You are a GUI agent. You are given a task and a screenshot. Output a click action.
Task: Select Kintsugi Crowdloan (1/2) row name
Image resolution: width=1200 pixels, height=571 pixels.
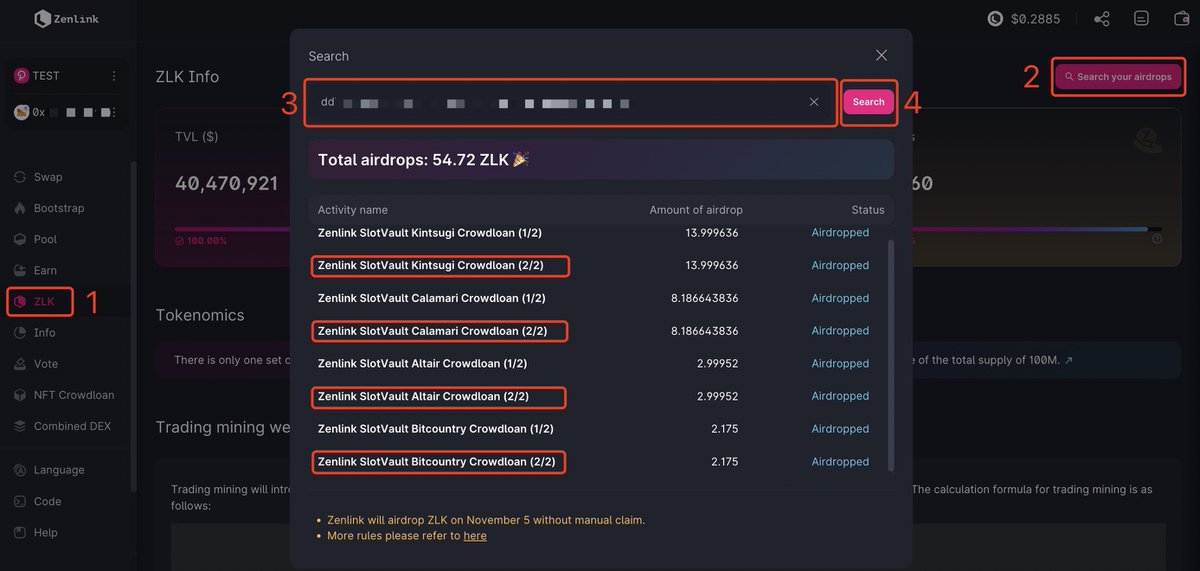click(430, 233)
